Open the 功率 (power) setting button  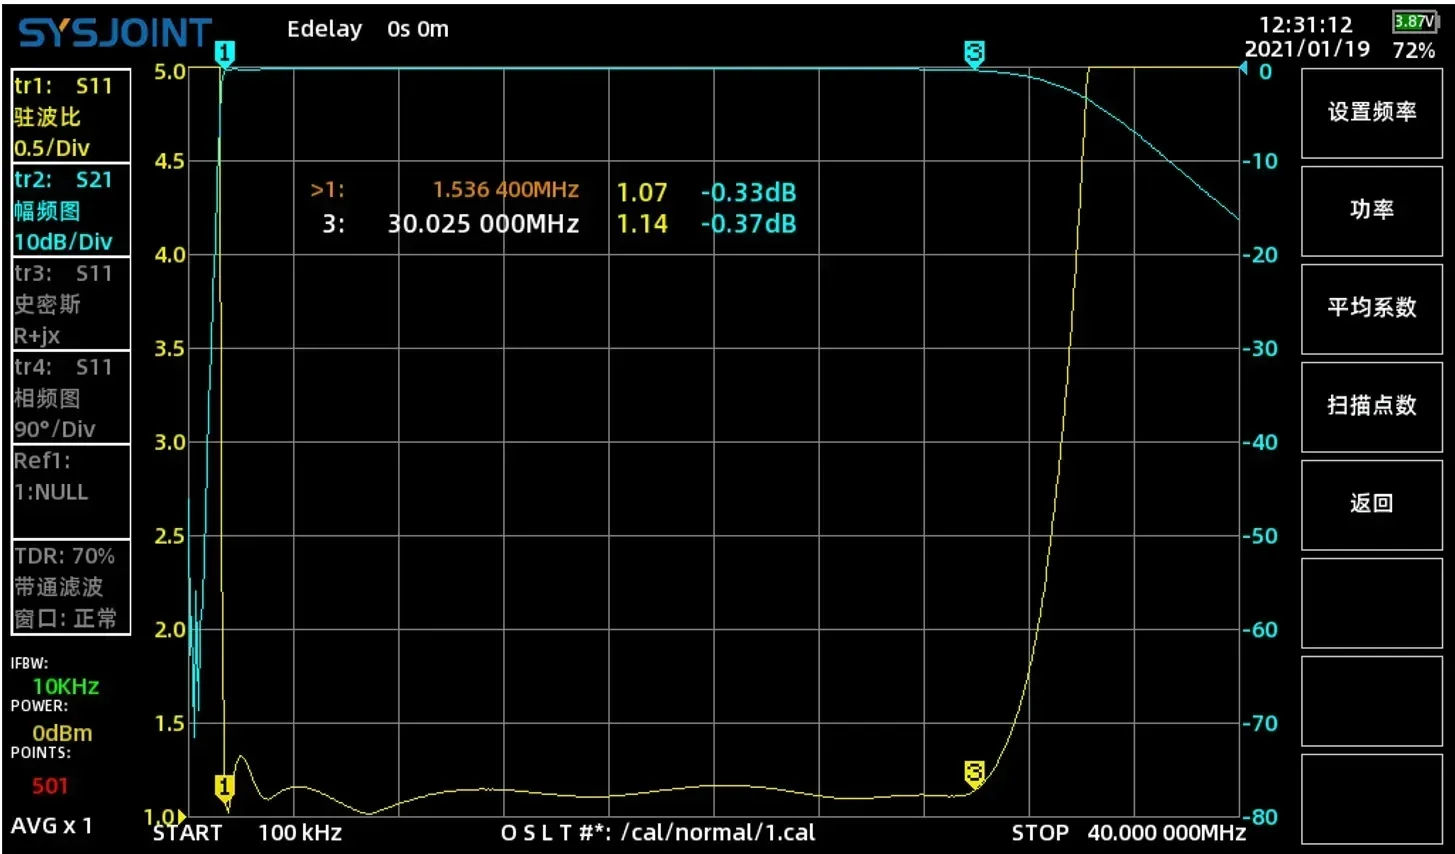(x=1371, y=209)
